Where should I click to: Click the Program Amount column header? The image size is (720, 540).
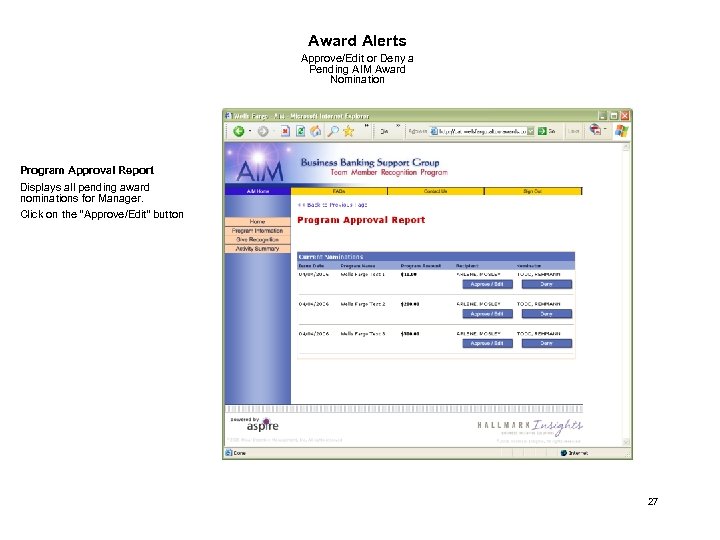421,266
